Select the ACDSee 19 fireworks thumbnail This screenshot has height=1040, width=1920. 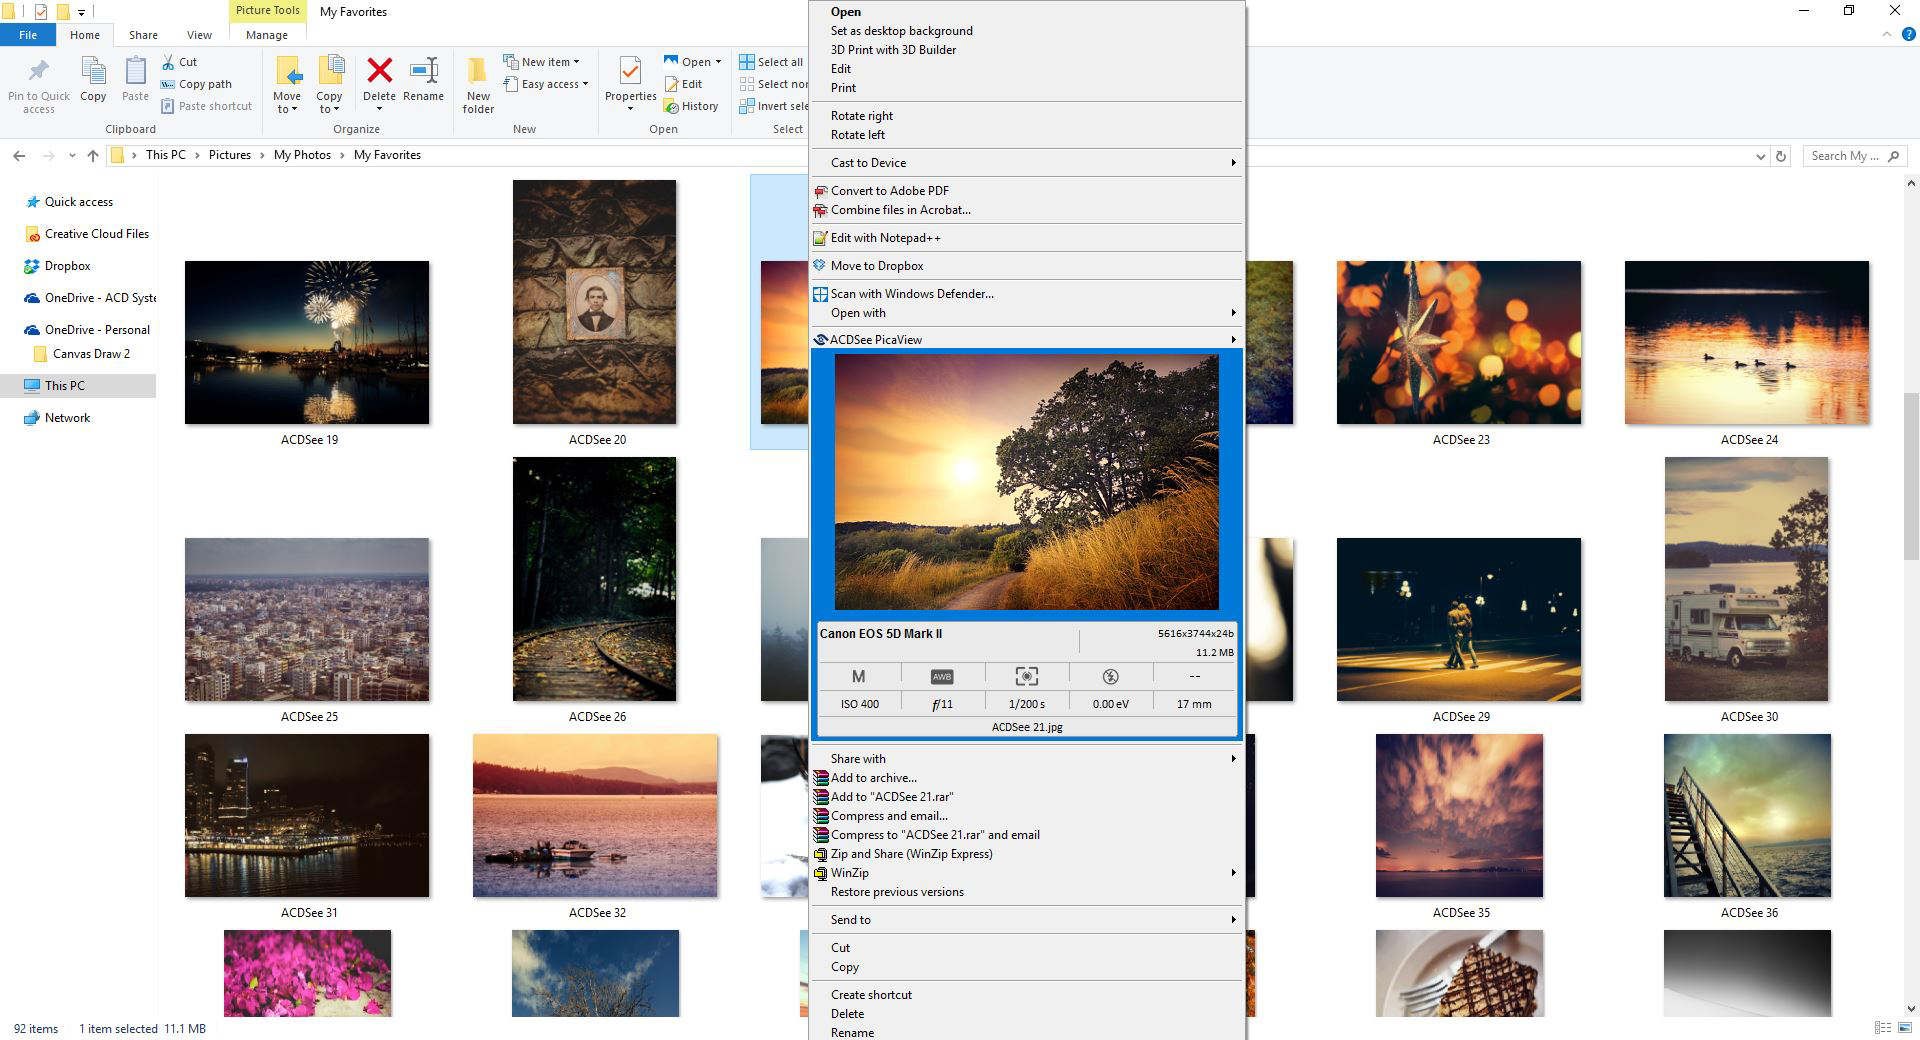[x=307, y=342]
